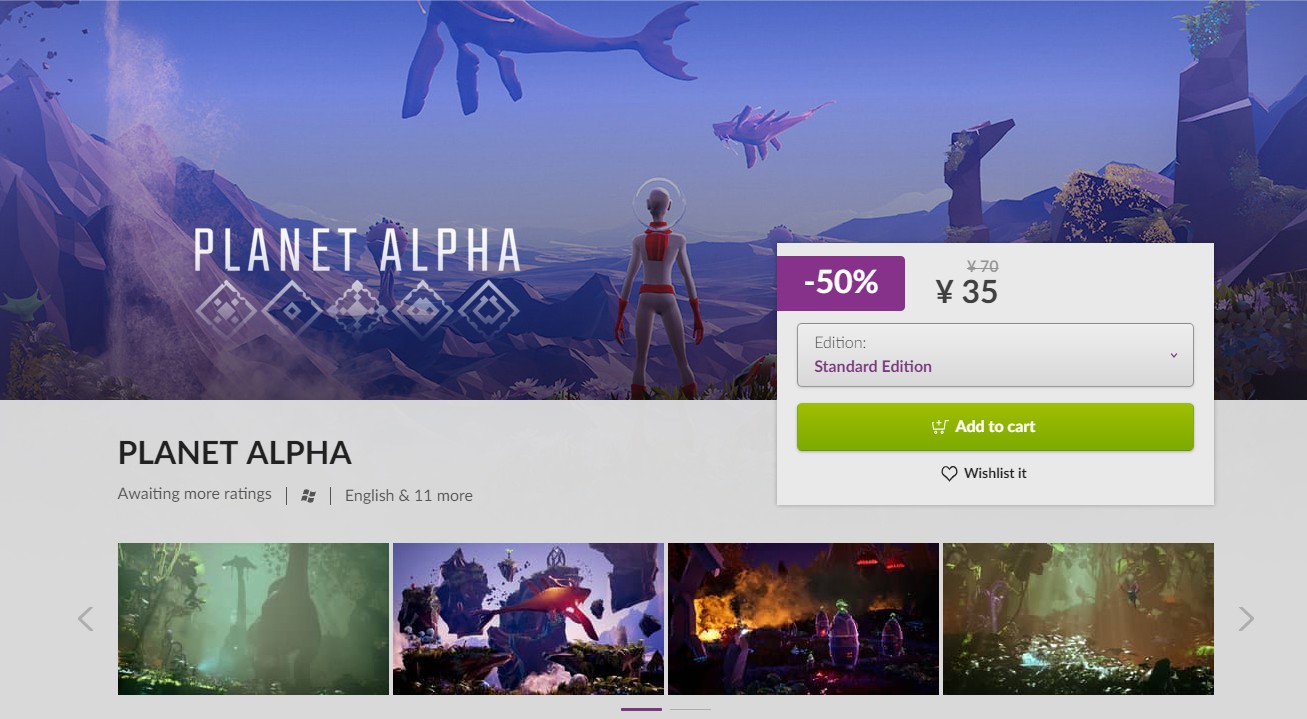Screen dimensions: 1307x719
Task: Click the Windows platform compatibility icon
Action: pyautogui.click(x=308, y=494)
